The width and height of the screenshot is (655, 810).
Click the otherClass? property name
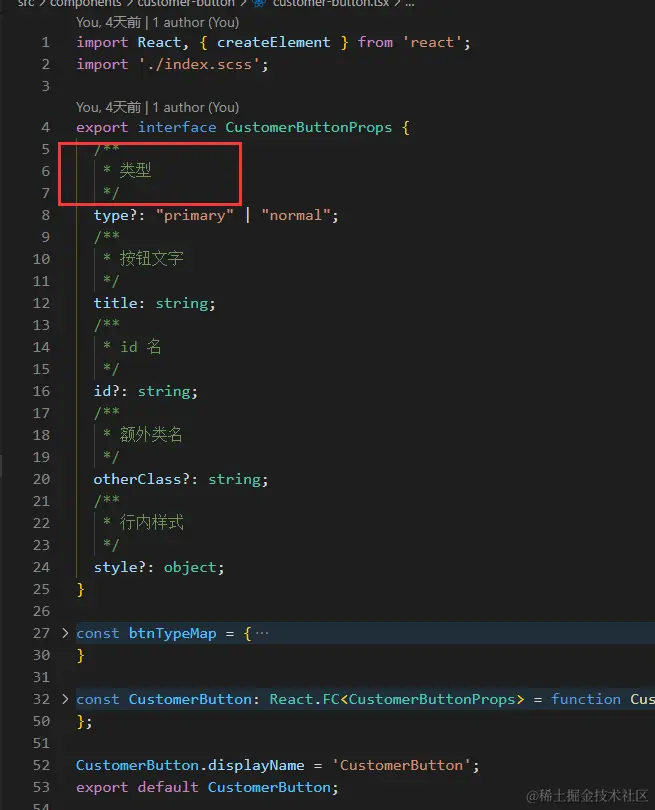(142, 479)
